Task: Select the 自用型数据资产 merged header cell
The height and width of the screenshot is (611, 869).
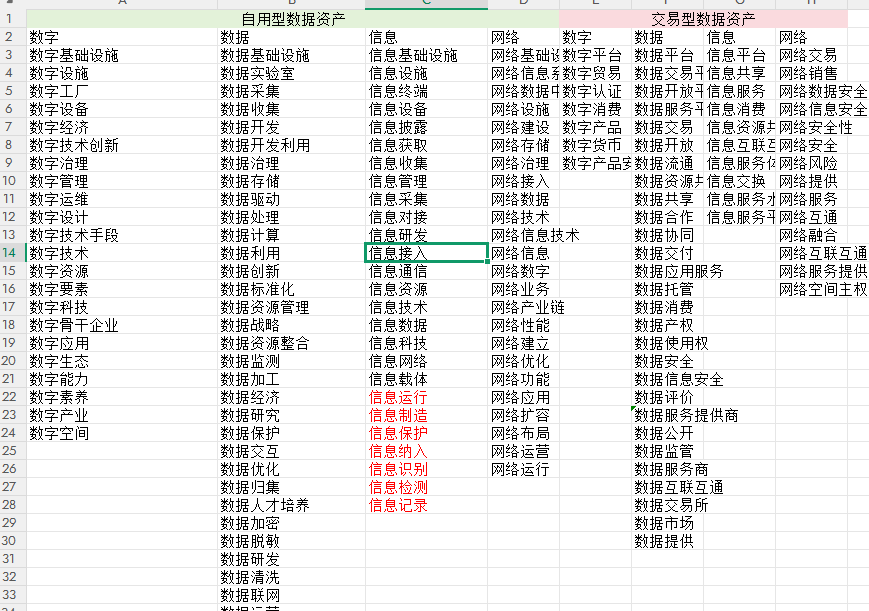Action: 293,19
